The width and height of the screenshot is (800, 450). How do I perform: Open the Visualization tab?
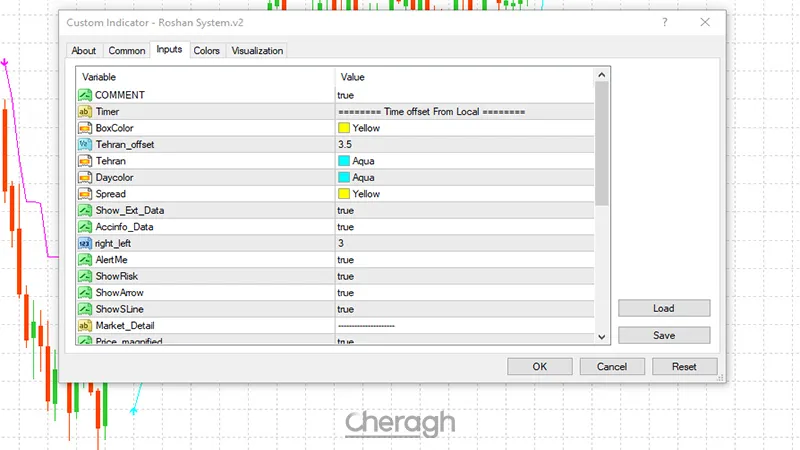click(257, 51)
